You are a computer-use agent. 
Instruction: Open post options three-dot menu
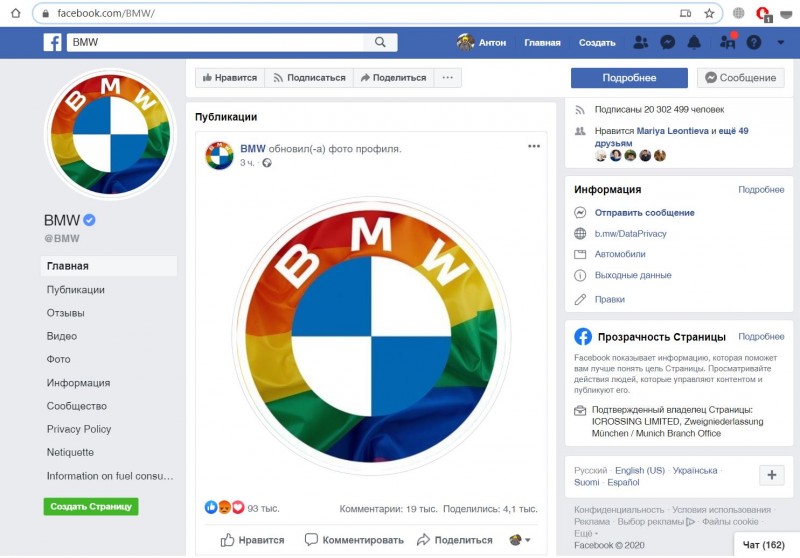(x=534, y=146)
